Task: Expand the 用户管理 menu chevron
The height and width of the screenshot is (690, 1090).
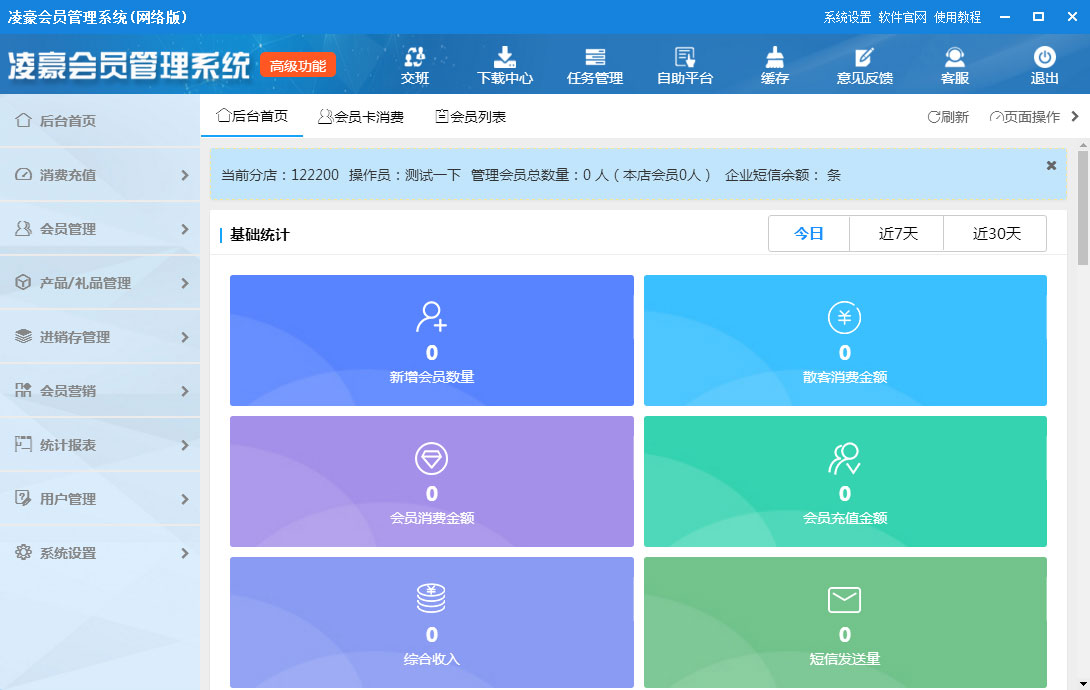Action: (x=185, y=499)
